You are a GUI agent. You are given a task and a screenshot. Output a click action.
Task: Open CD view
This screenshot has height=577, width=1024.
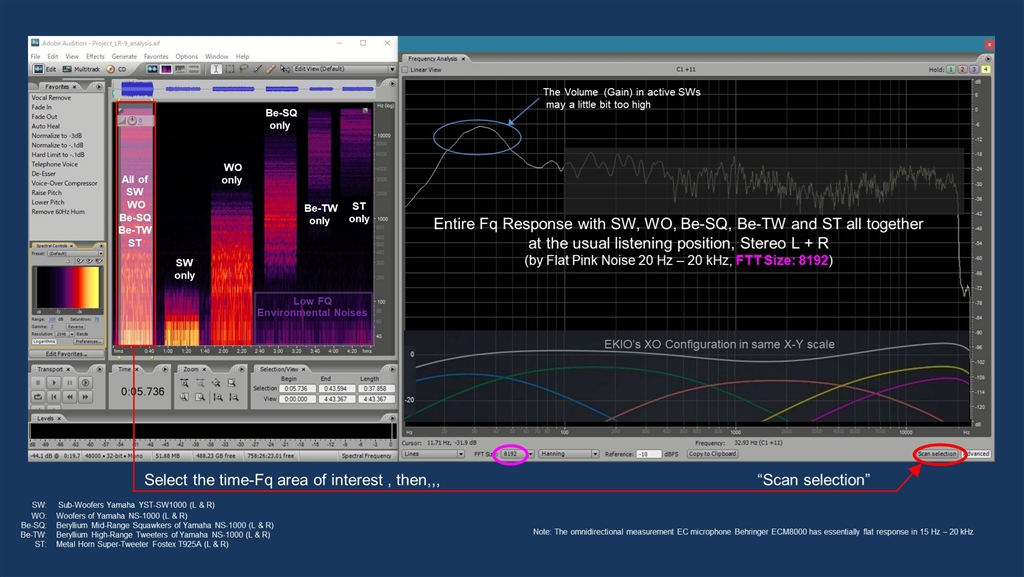coord(116,69)
